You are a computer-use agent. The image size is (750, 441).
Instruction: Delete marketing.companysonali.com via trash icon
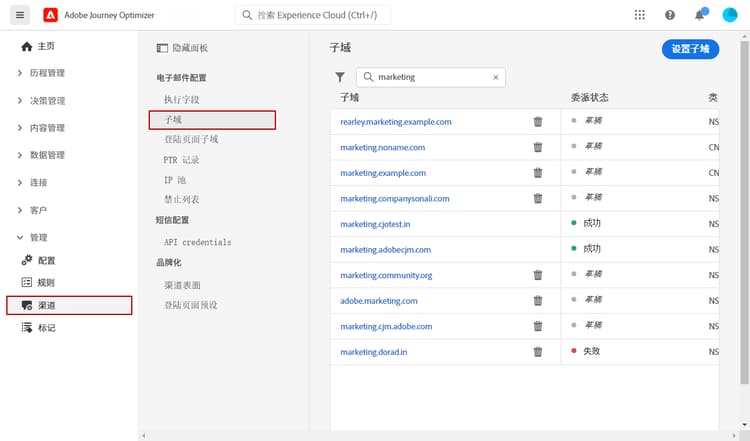538,198
